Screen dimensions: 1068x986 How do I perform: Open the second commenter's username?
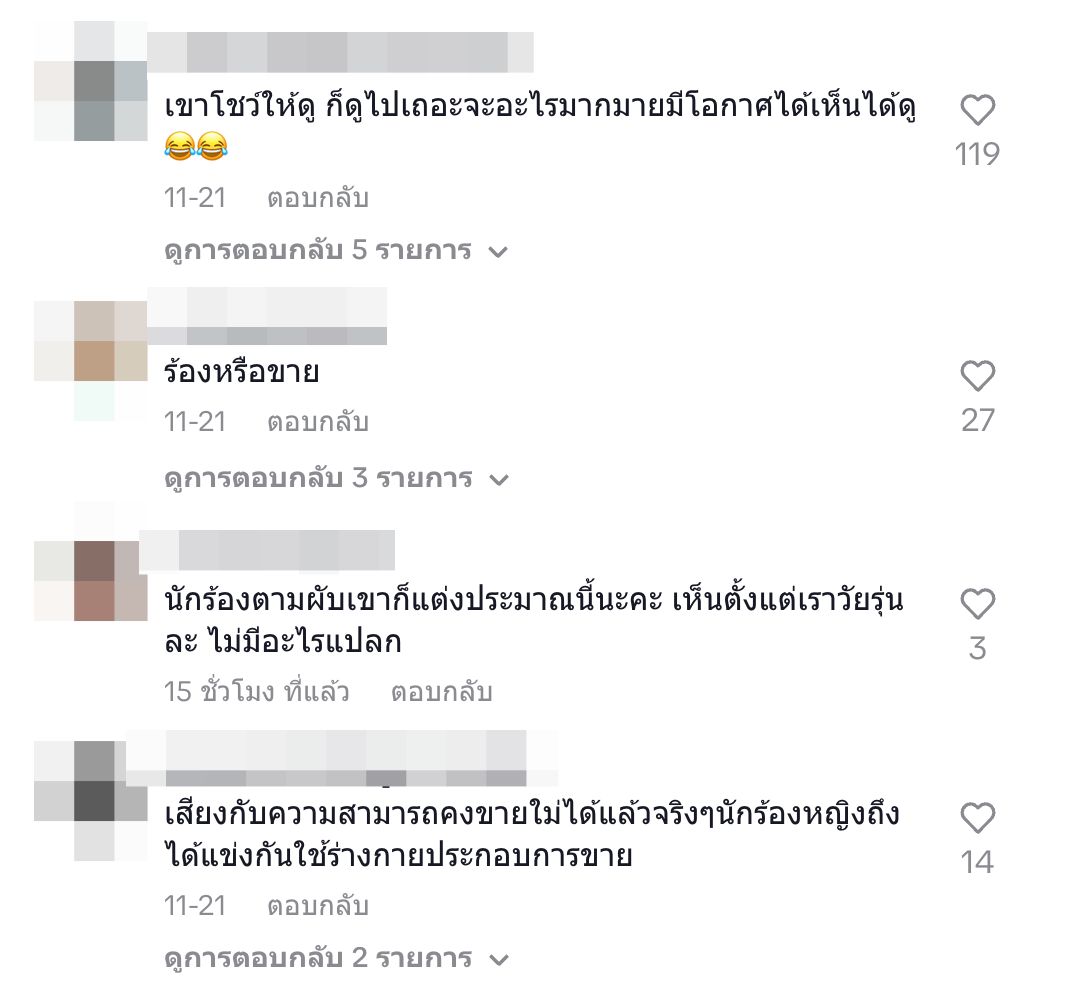coord(267,316)
